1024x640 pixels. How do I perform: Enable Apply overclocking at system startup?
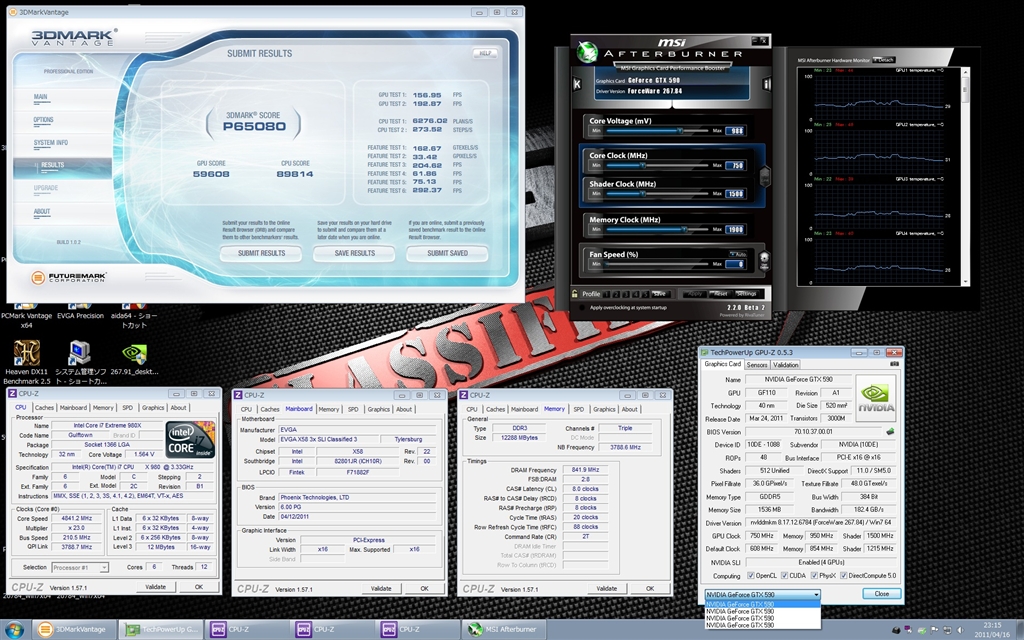582,308
